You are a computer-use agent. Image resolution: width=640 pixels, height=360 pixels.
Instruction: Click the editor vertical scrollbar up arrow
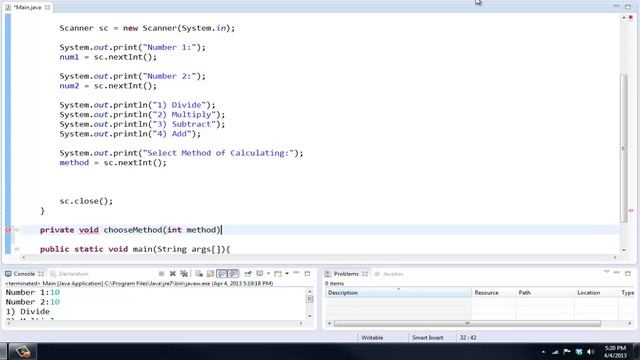pos(624,18)
